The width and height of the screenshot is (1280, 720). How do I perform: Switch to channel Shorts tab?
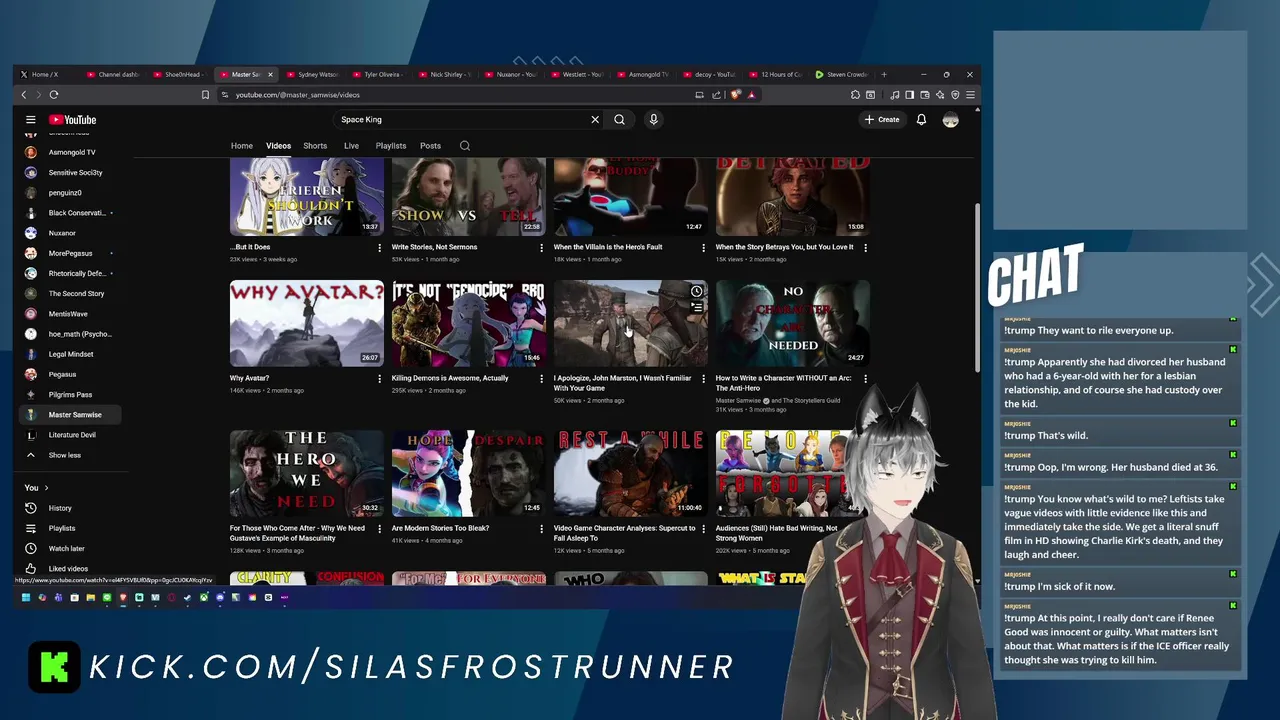tap(315, 146)
